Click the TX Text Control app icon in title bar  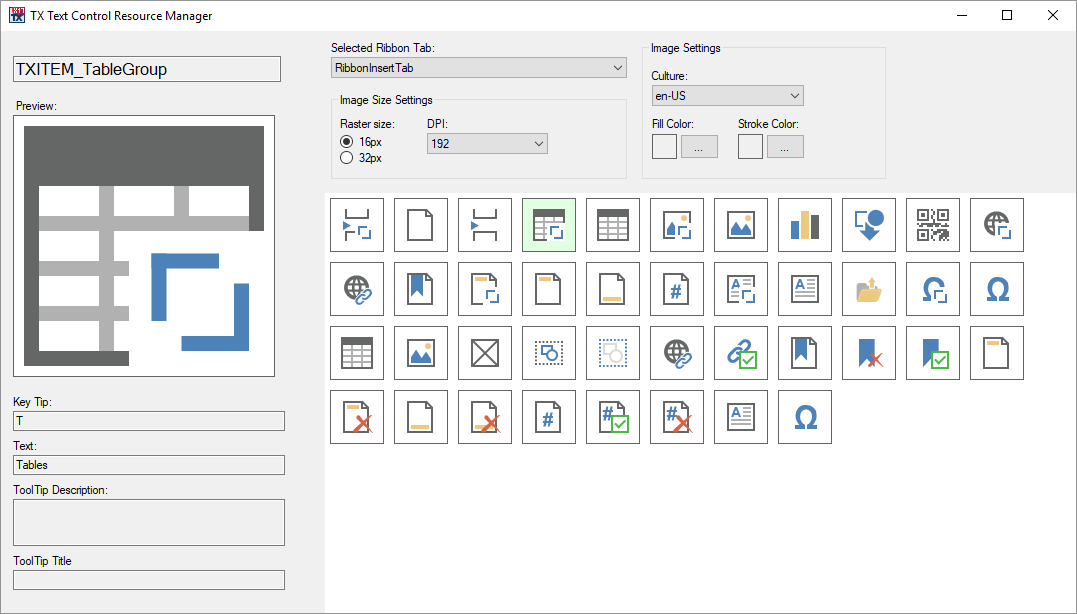click(16, 15)
